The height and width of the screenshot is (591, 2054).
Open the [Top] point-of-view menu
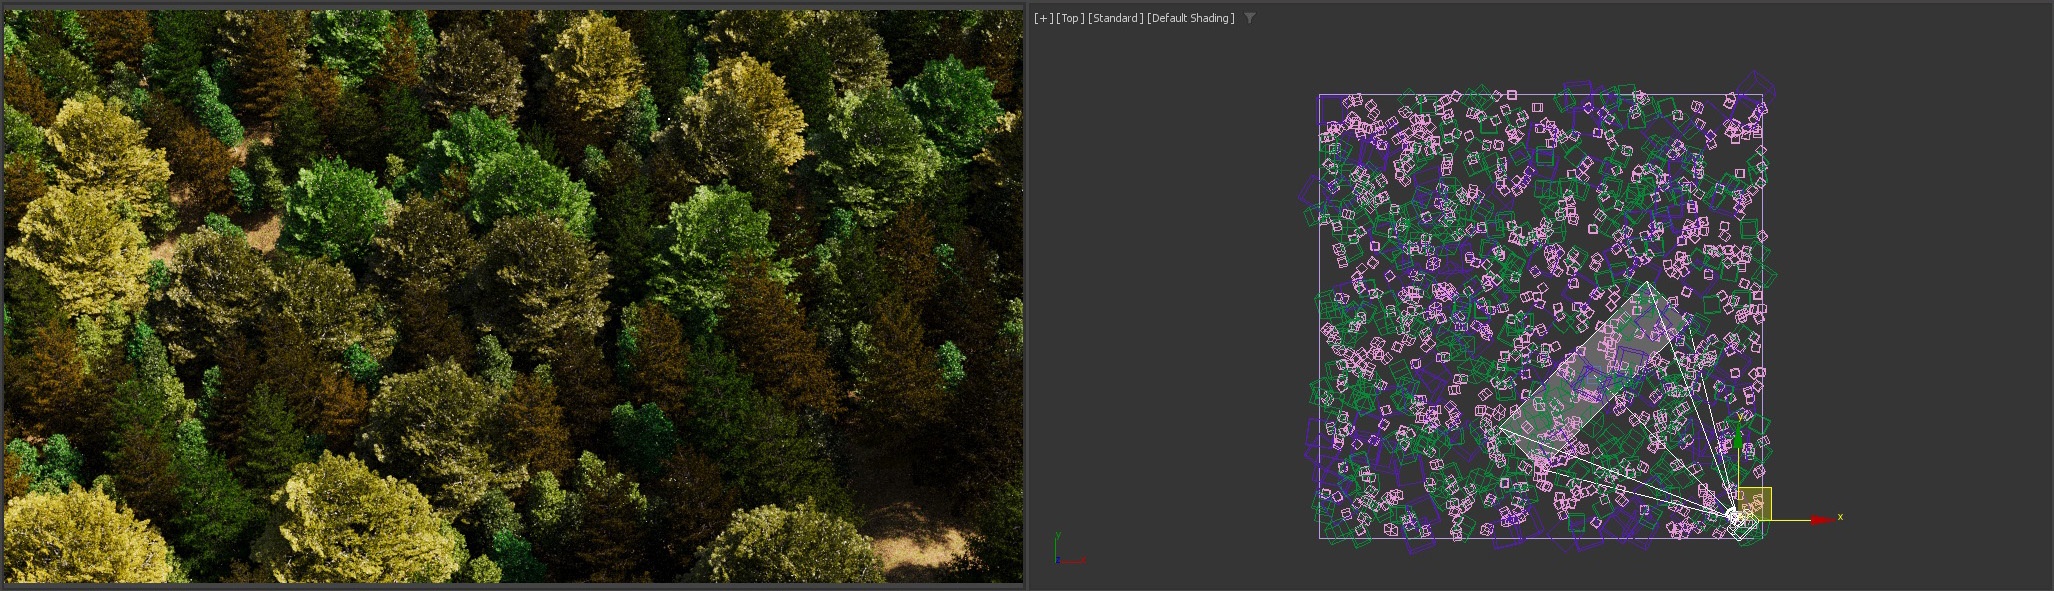pos(1070,18)
